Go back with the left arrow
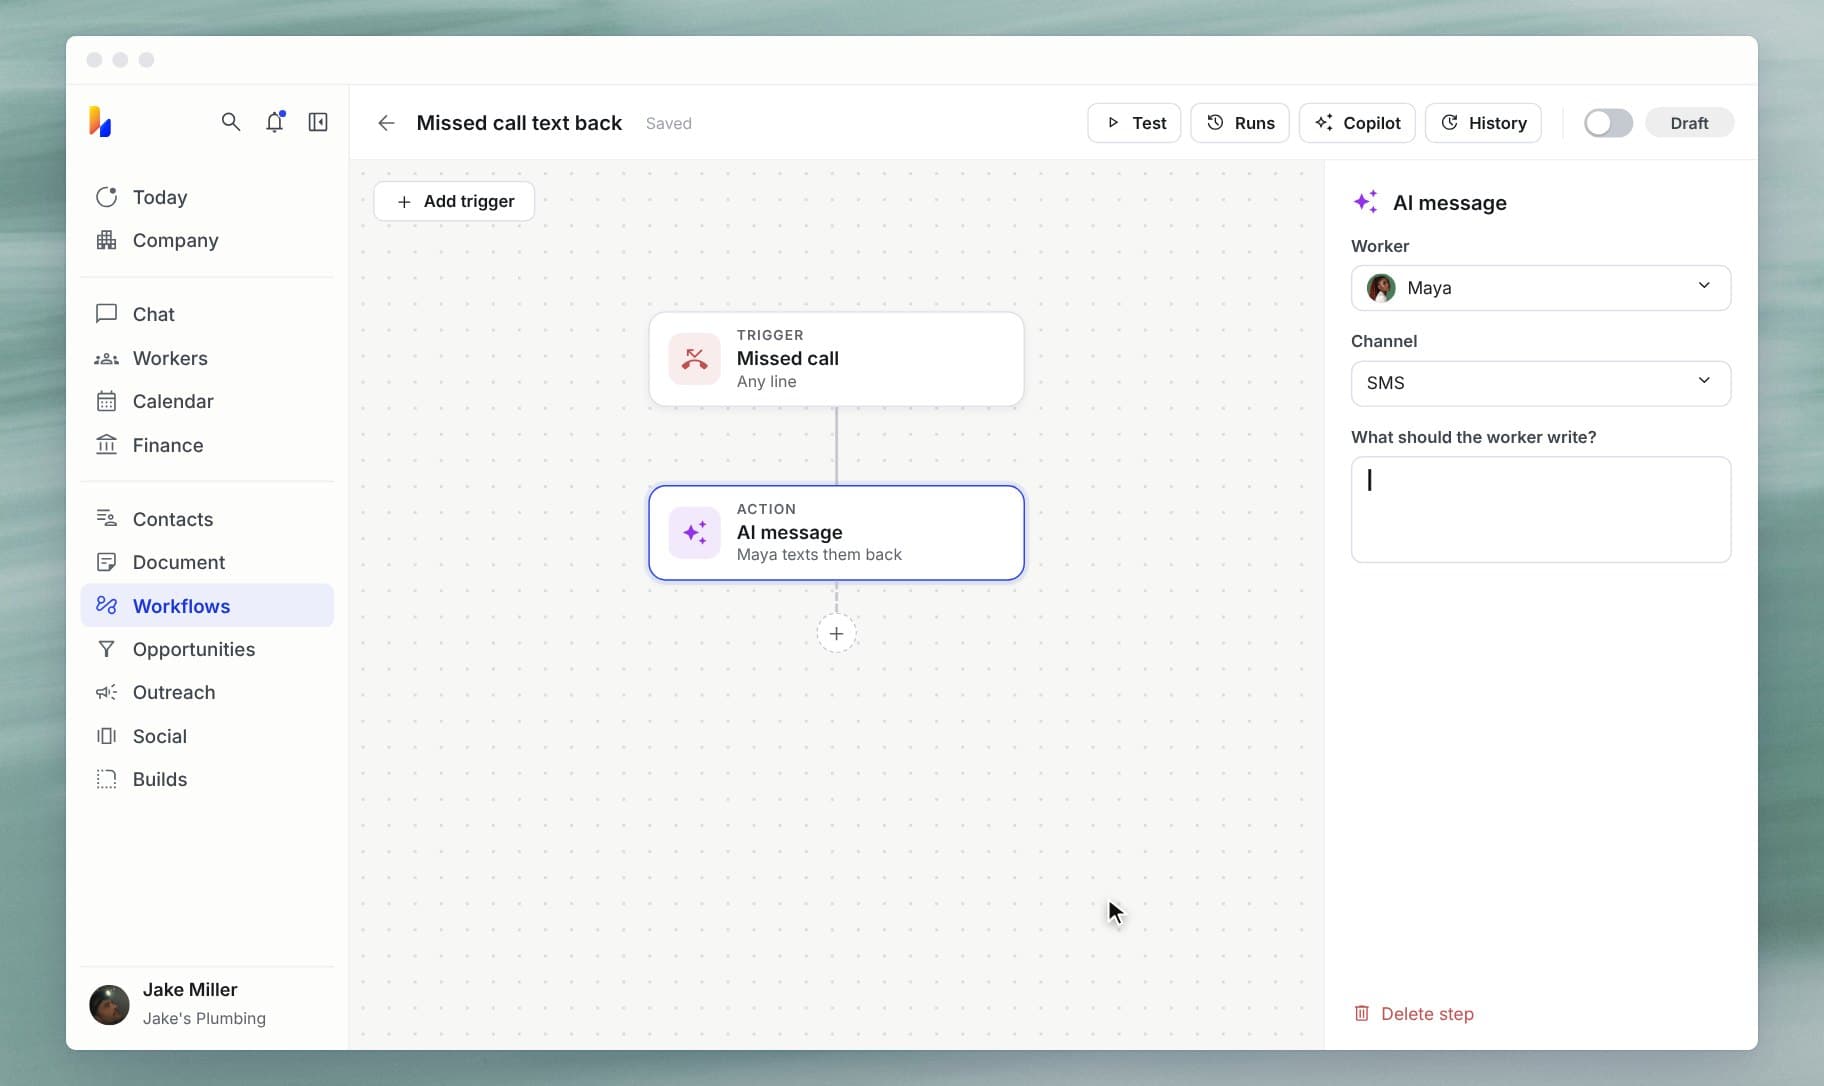The width and height of the screenshot is (1824, 1086). [386, 123]
